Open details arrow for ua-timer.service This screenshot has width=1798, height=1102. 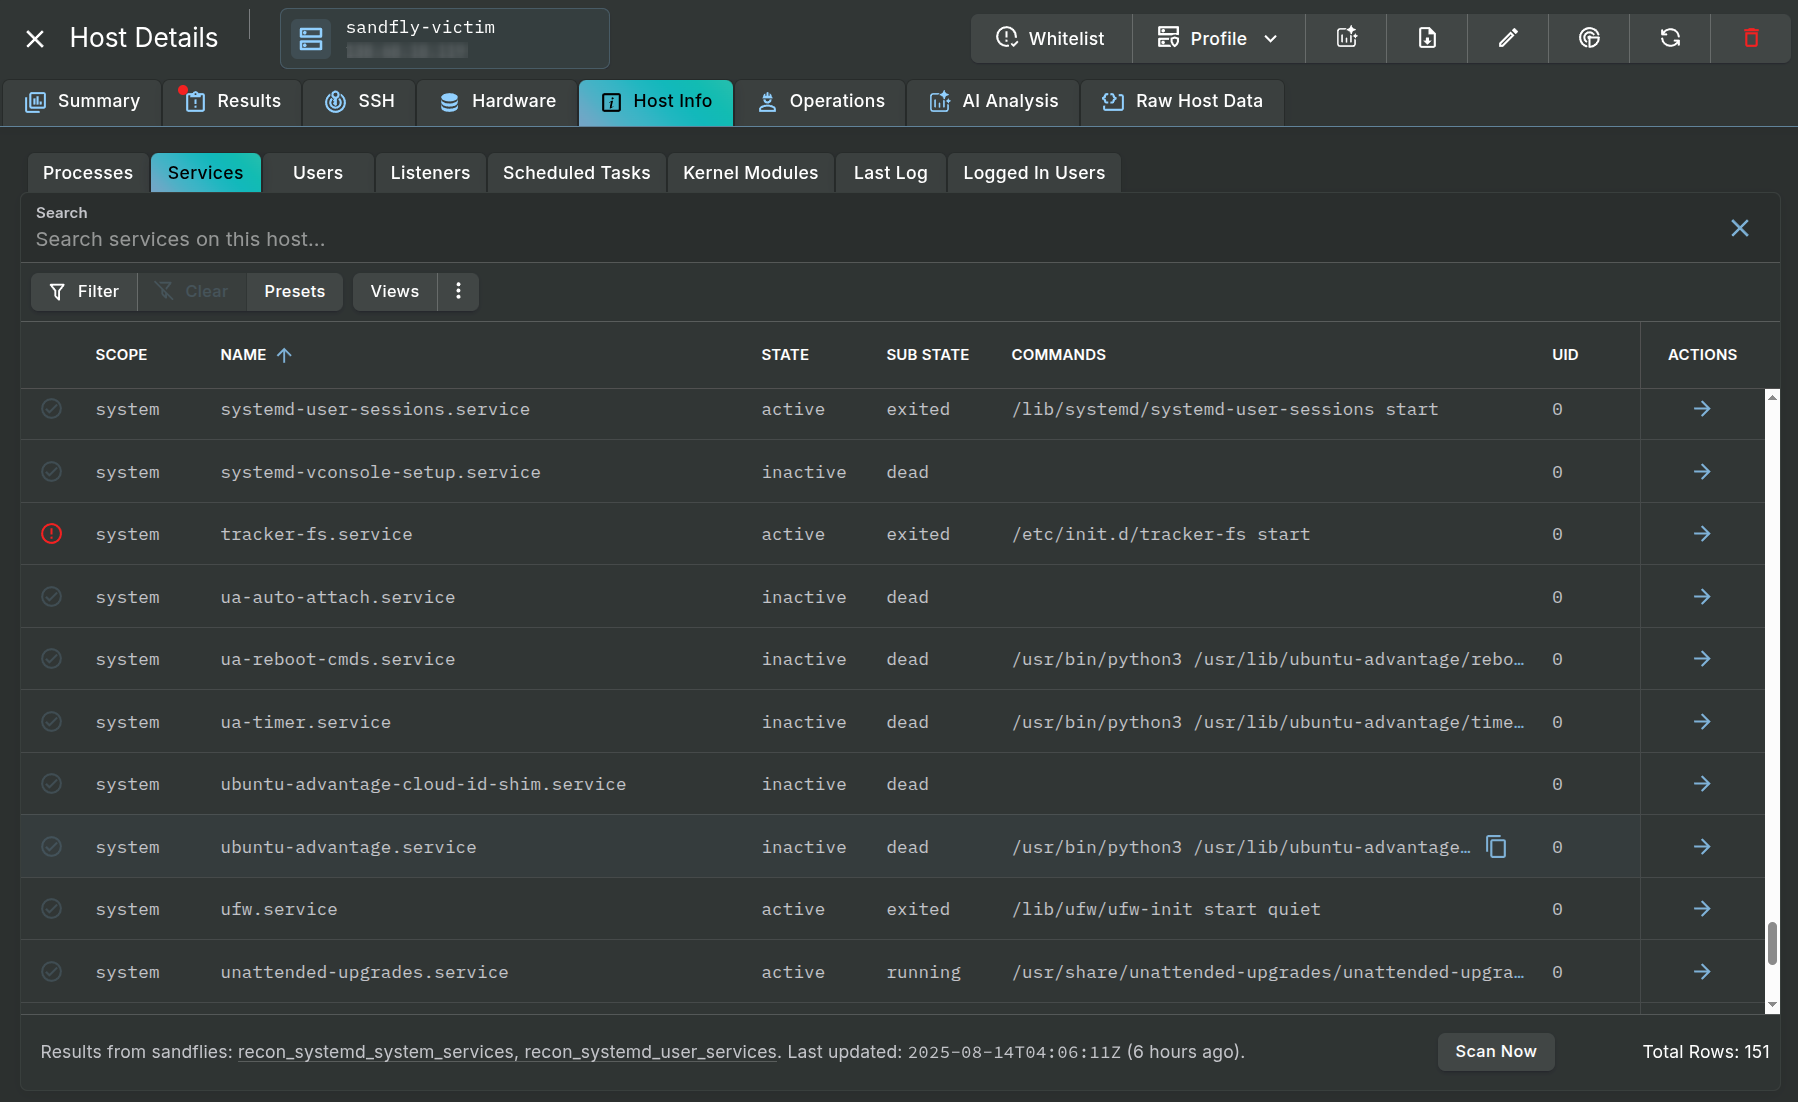tap(1702, 722)
